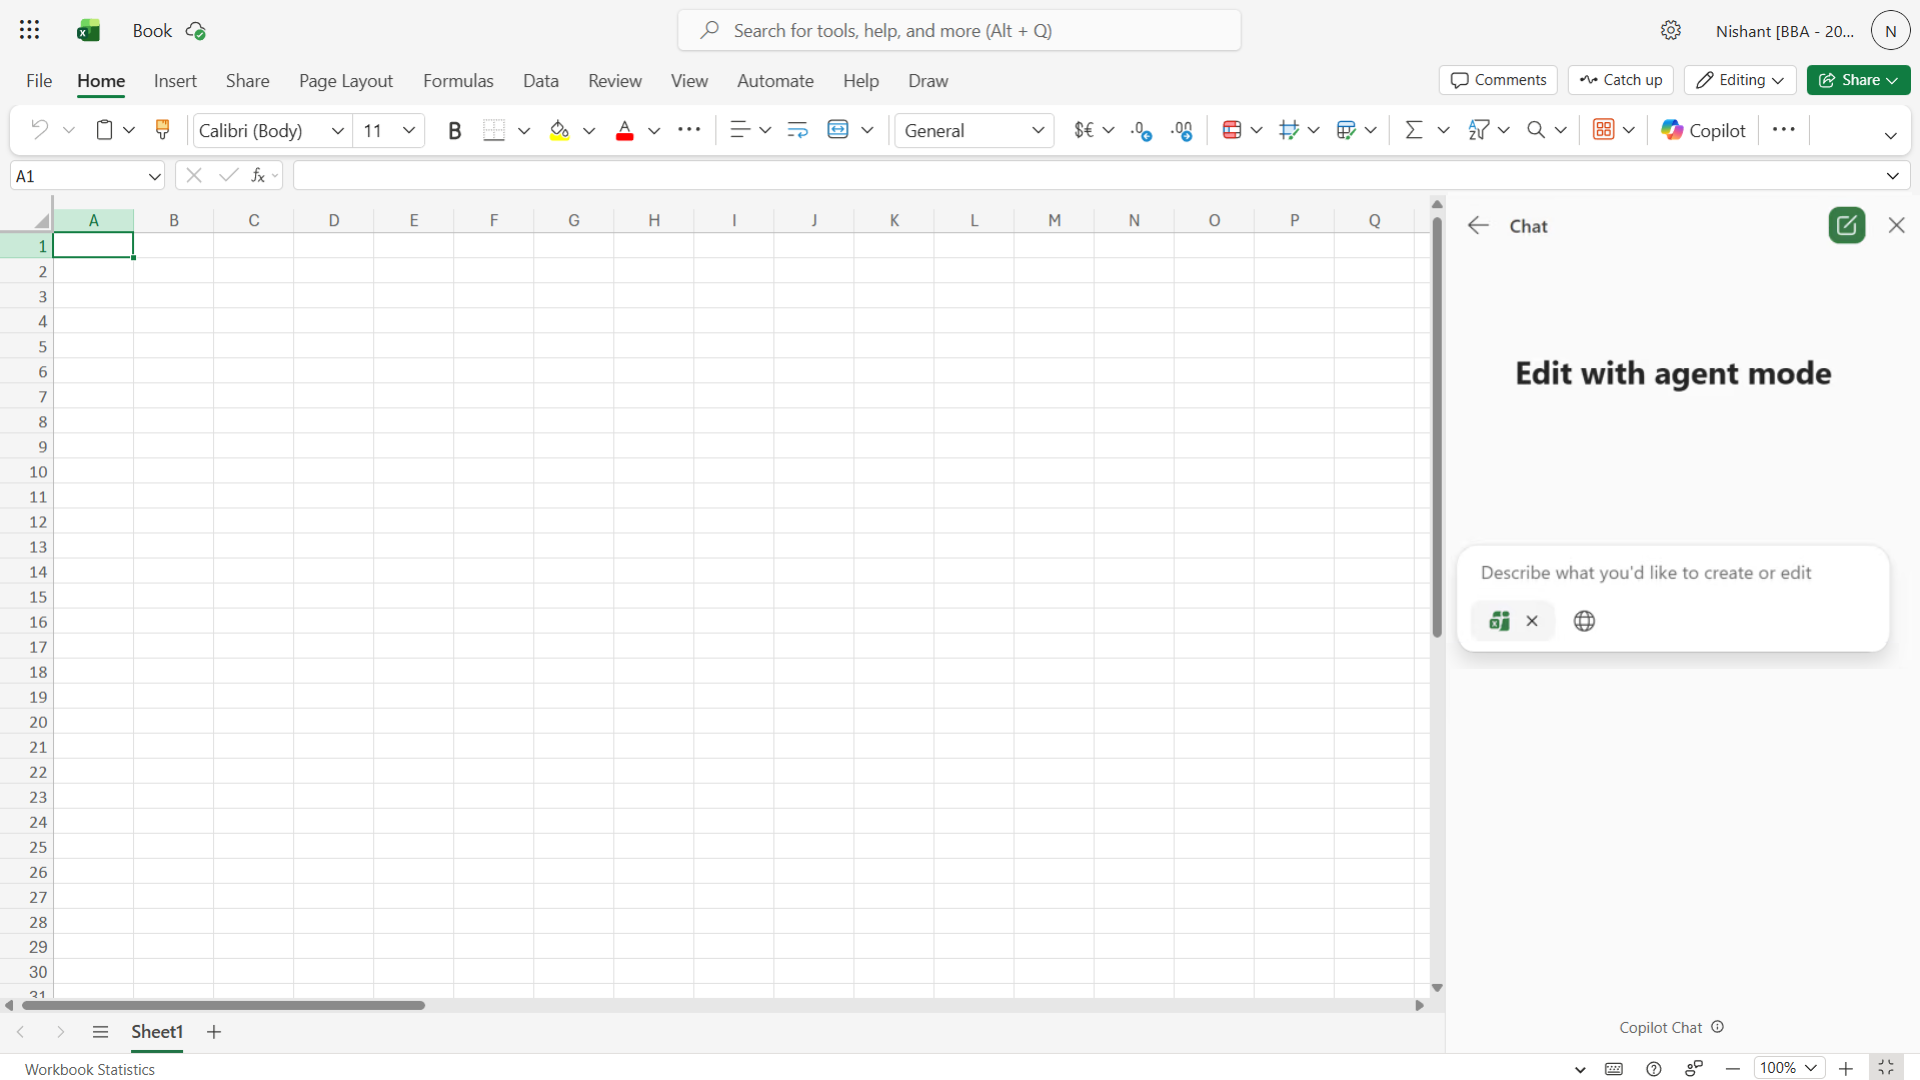Expand the Name Box dropdown
Viewport: 1920px width, 1080px height.
154,175
